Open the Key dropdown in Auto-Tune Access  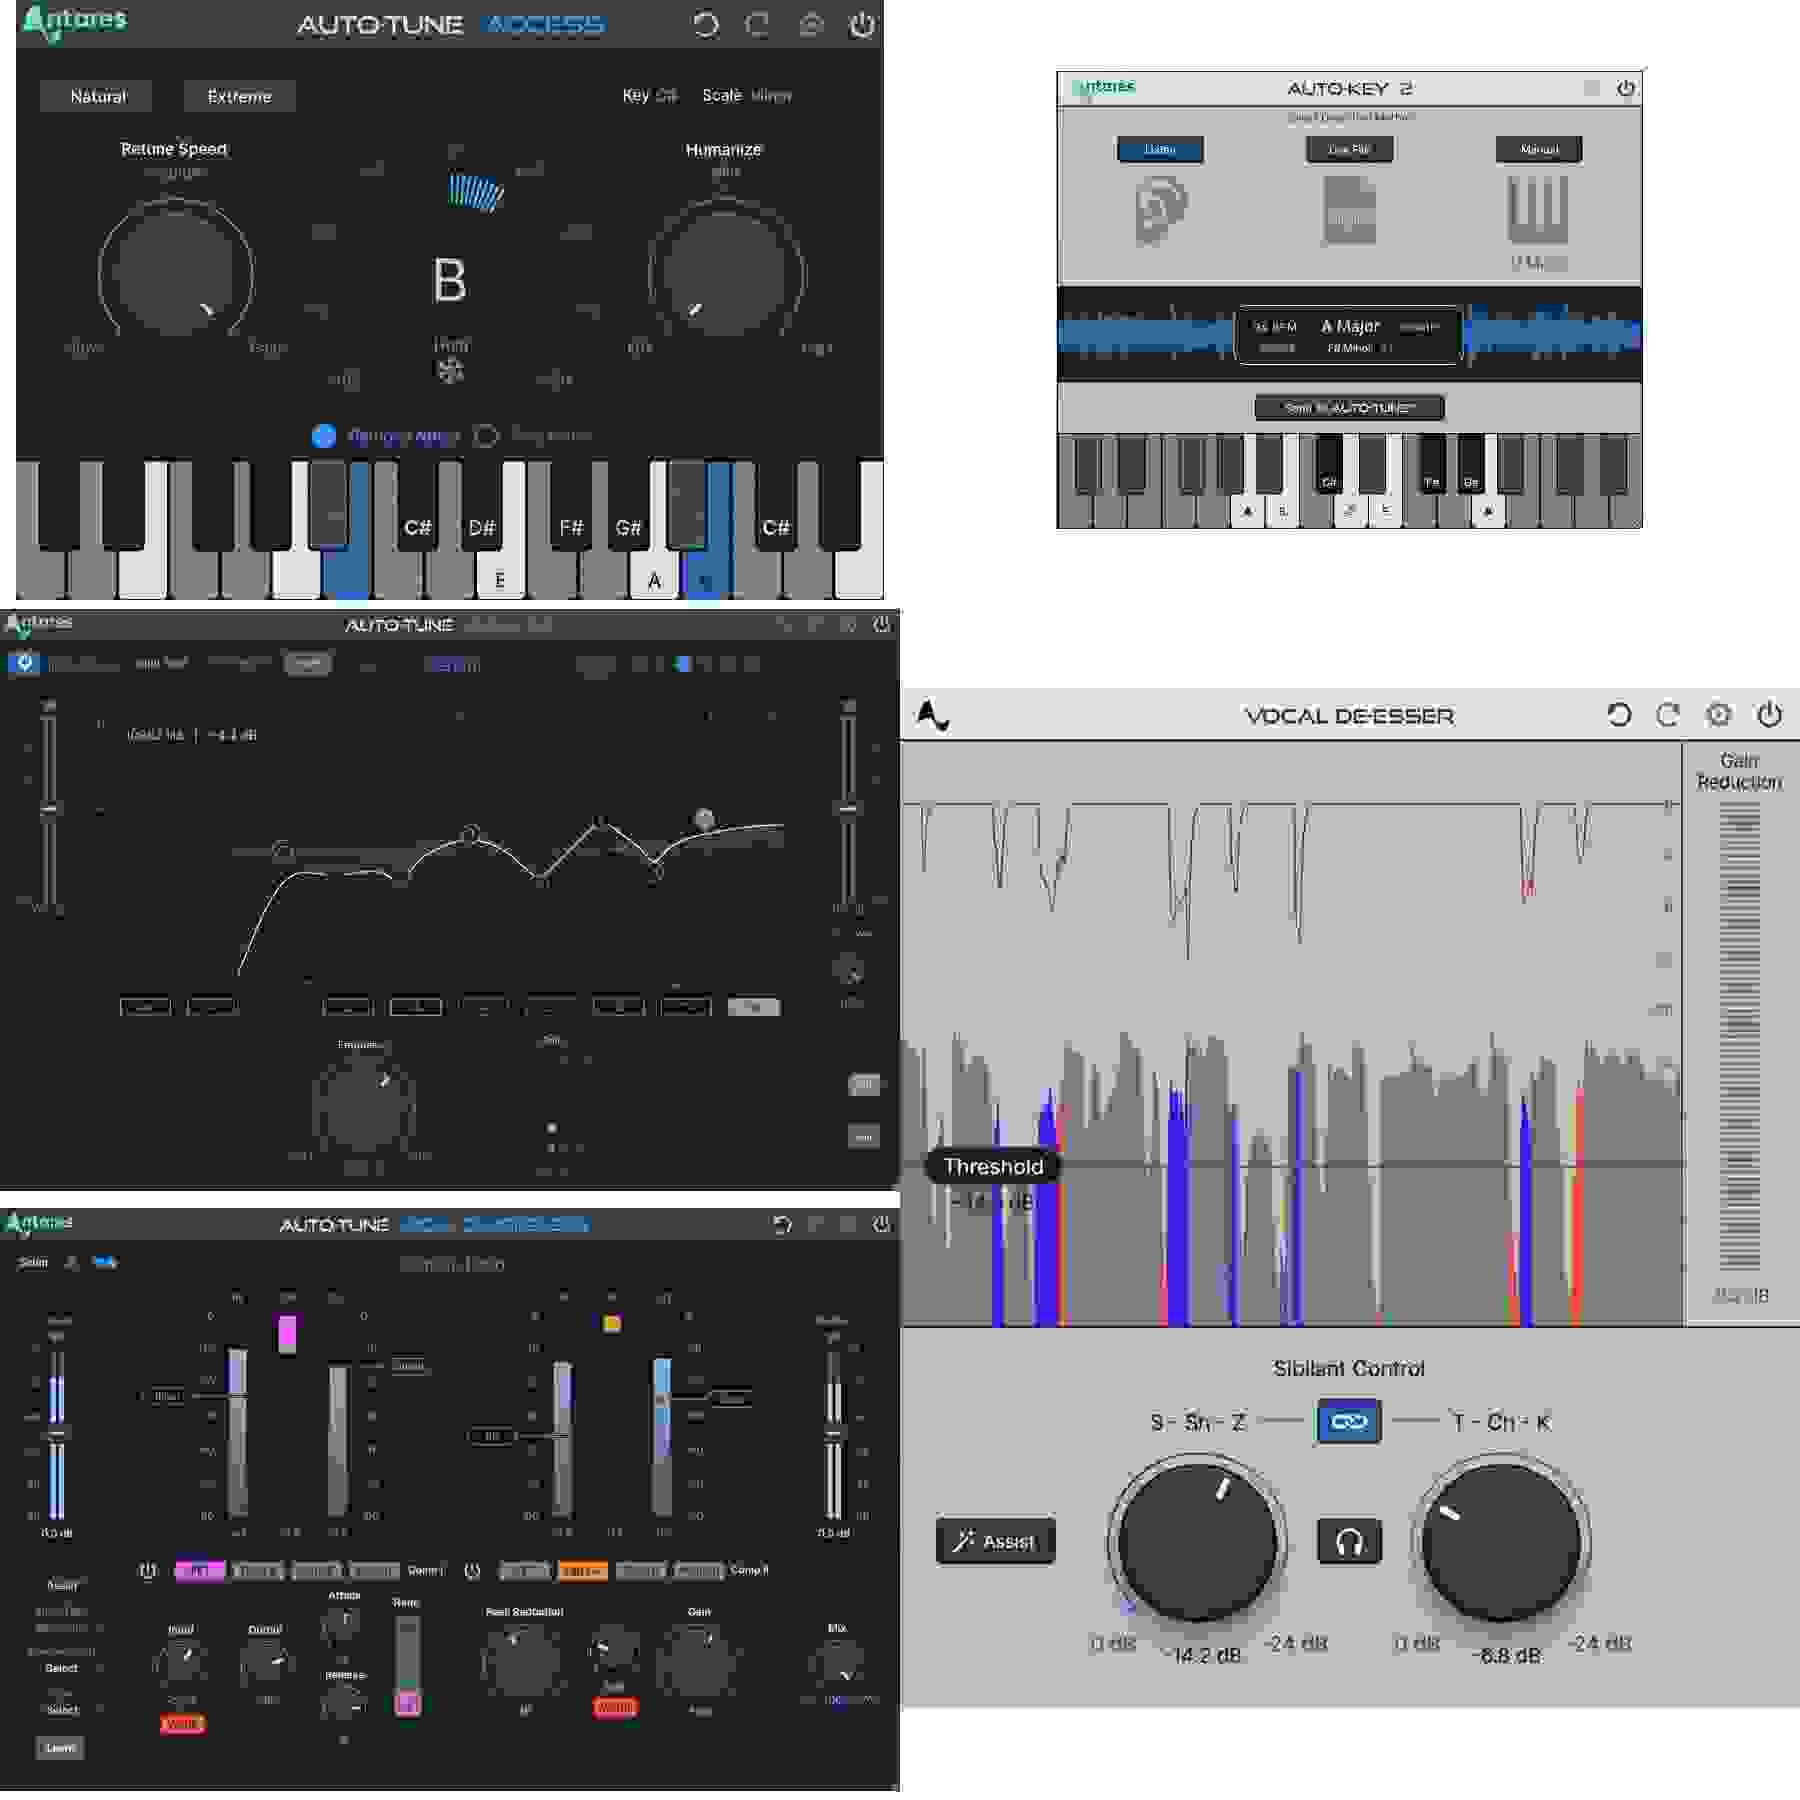666,97
